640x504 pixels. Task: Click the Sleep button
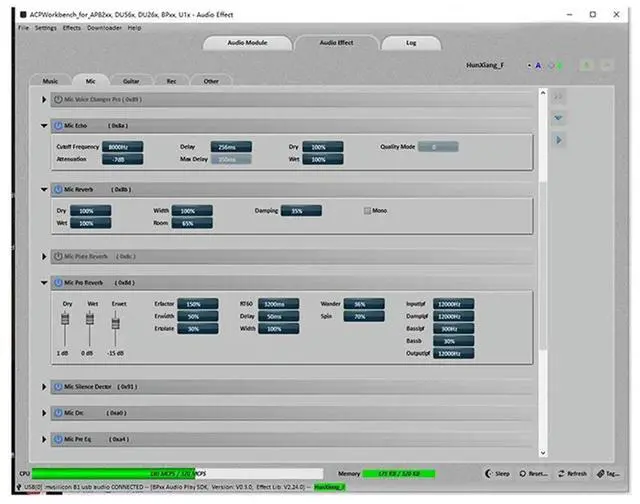[498, 473]
